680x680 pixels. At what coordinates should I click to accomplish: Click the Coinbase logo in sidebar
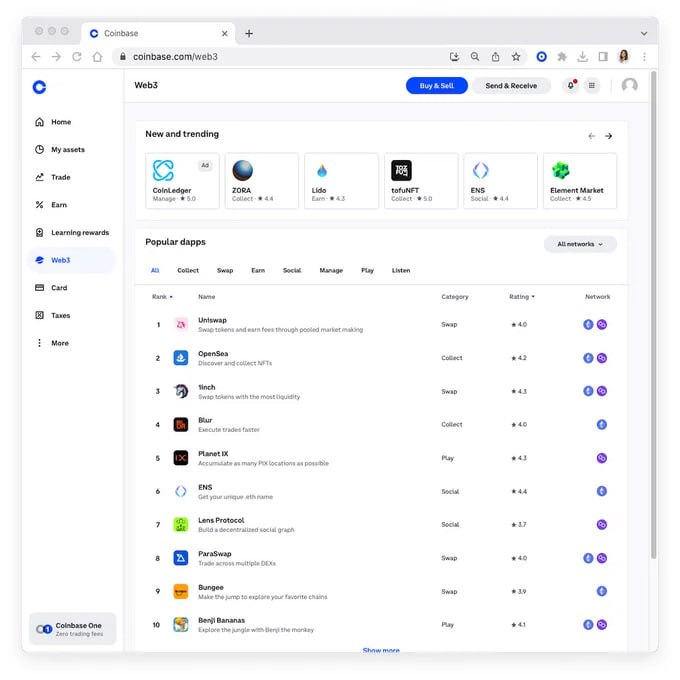pos(39,87)
